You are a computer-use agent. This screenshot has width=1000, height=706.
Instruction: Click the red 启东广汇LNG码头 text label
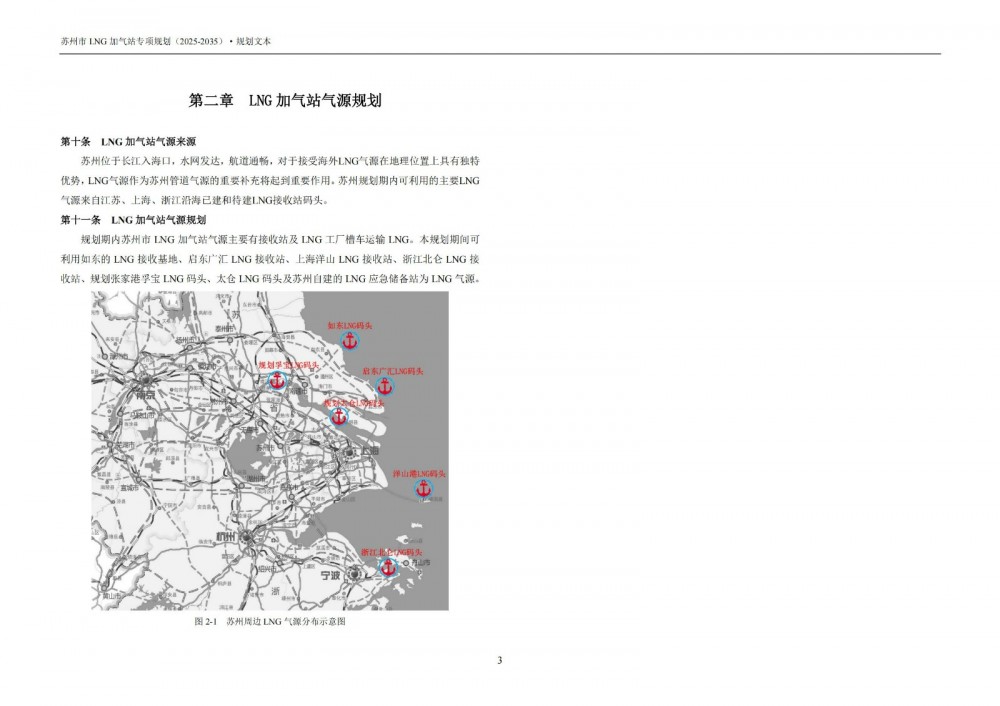[x=393, y=371]
